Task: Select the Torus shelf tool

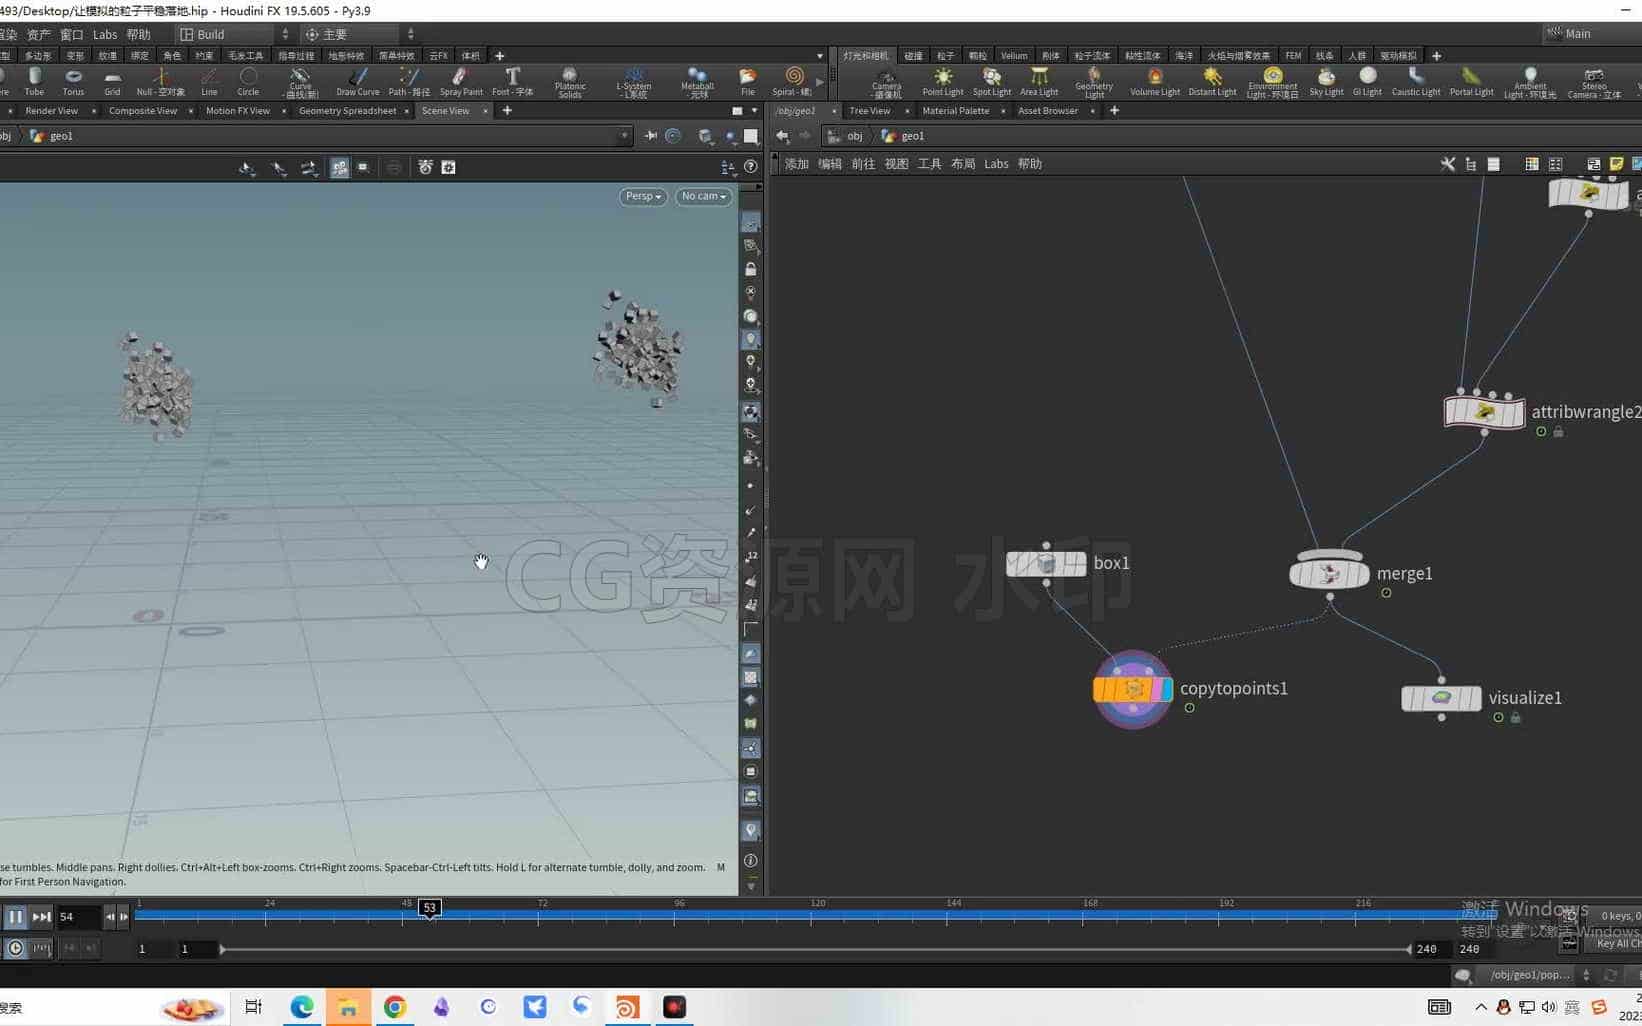Action: [x=73, y=82]
